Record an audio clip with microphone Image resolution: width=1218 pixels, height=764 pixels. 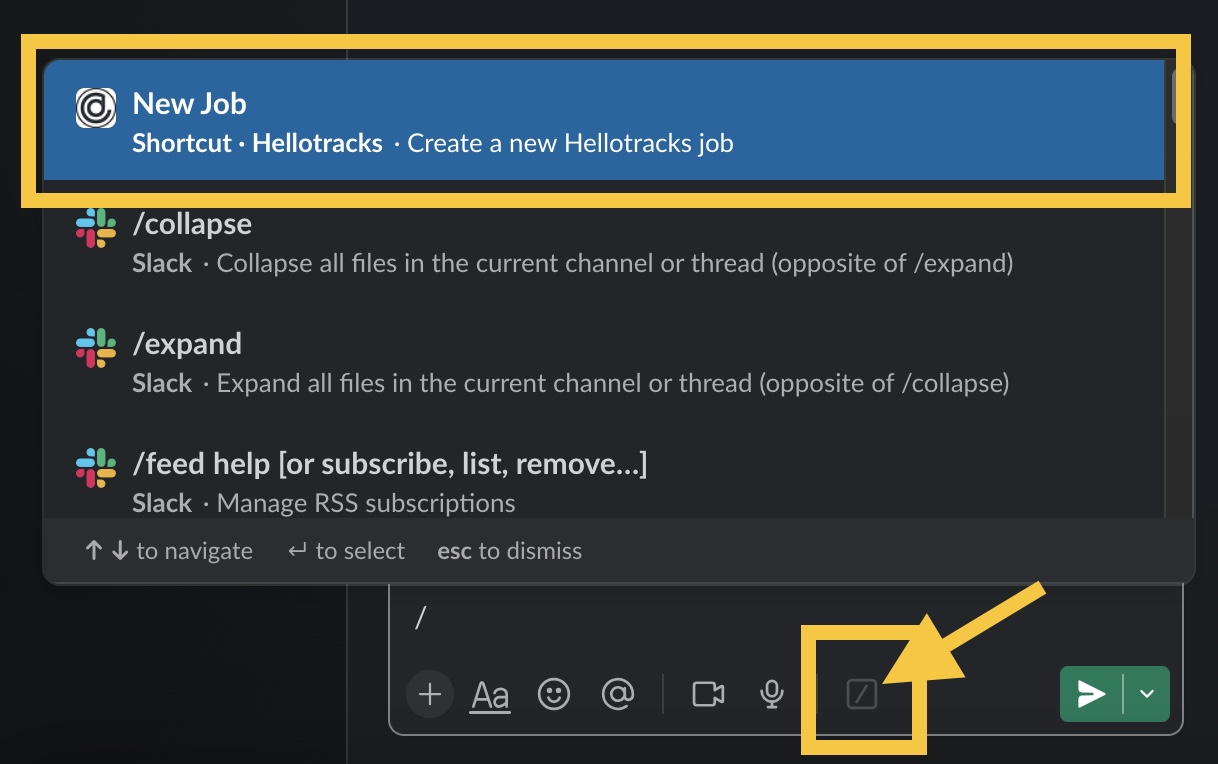771,694
